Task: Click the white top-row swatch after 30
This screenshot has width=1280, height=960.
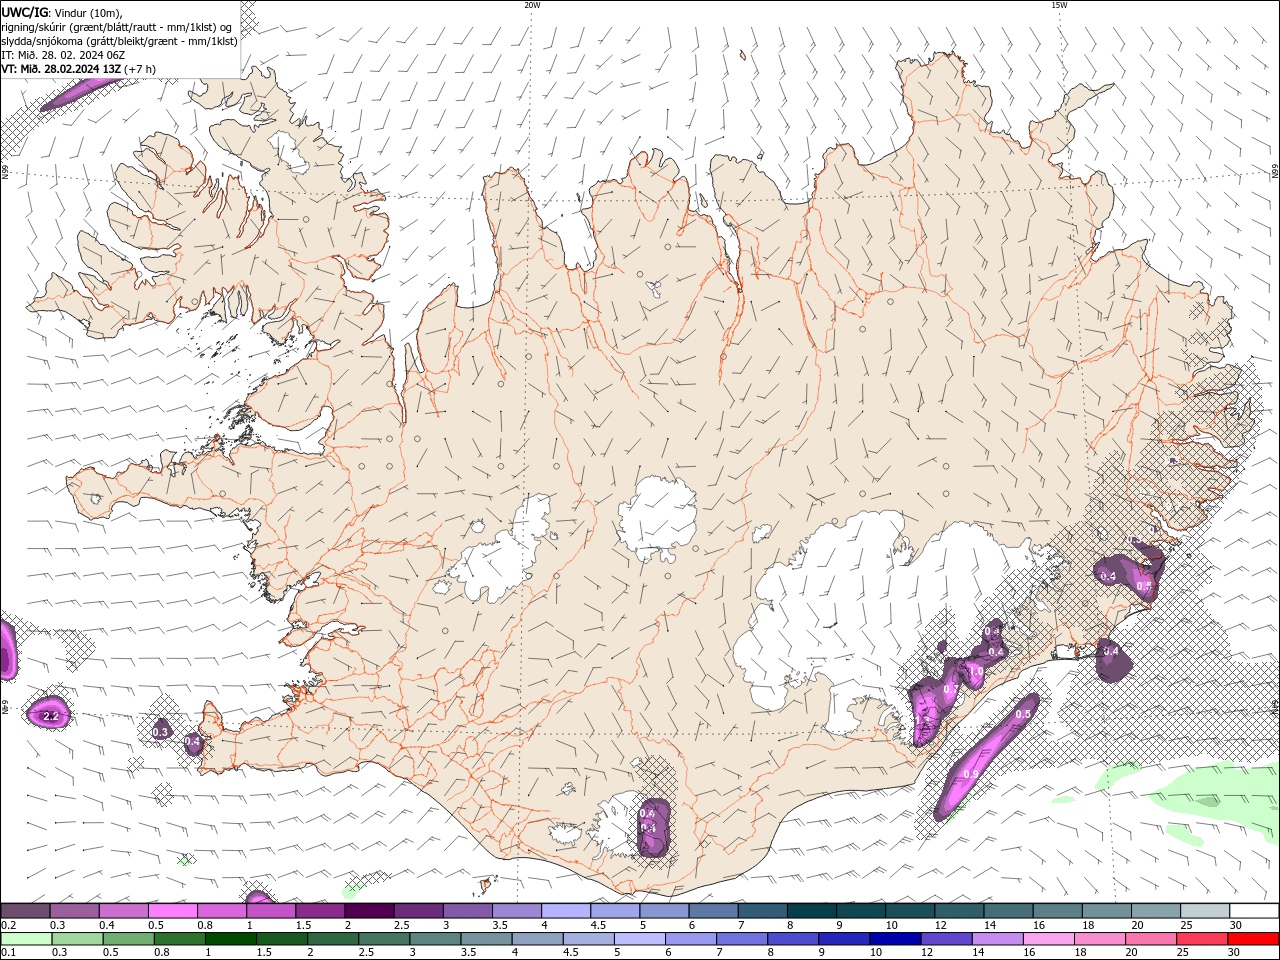Action: (1254, 911)
